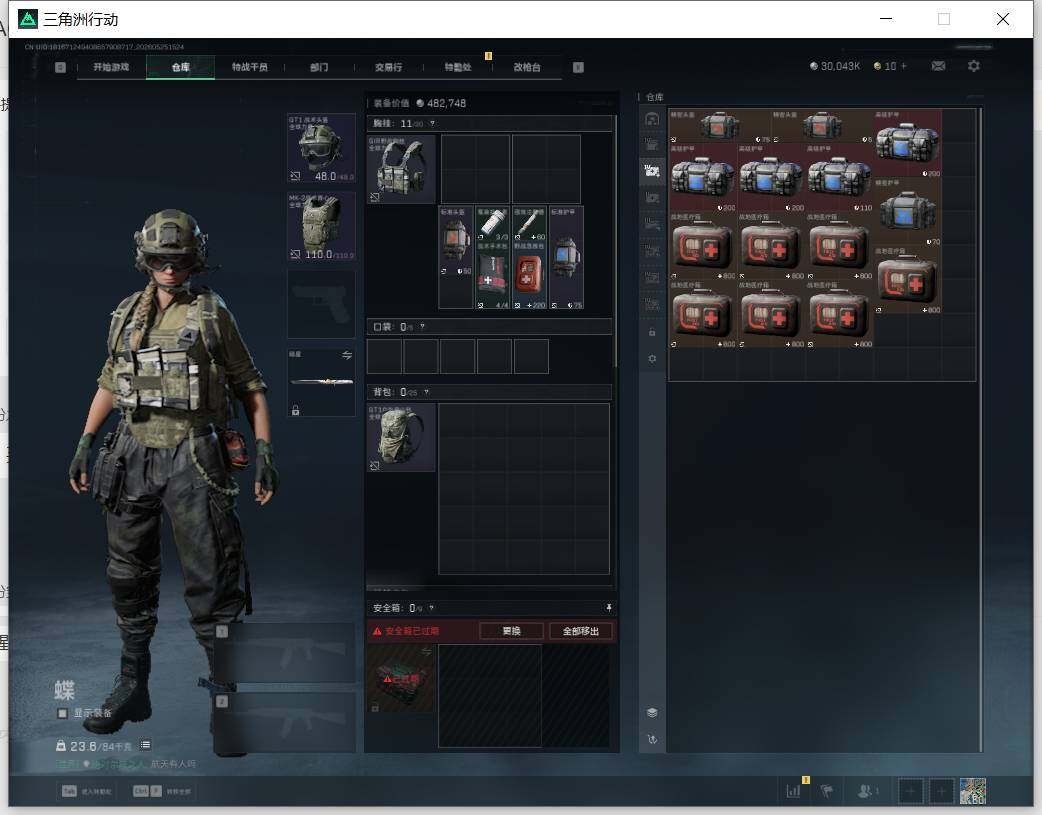1042x815 pixels.
Task: Select the equipped backpack item
Action: (x=401, y=437)
